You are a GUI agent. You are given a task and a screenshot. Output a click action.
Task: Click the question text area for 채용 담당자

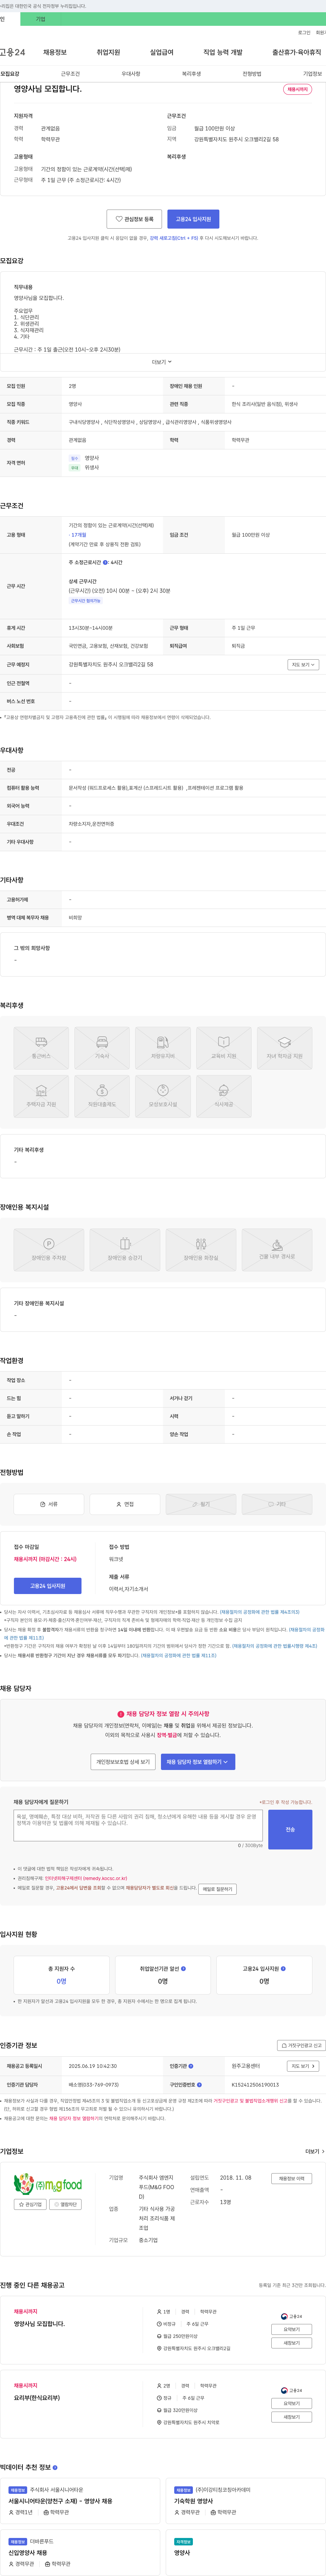pos(138,1825)
